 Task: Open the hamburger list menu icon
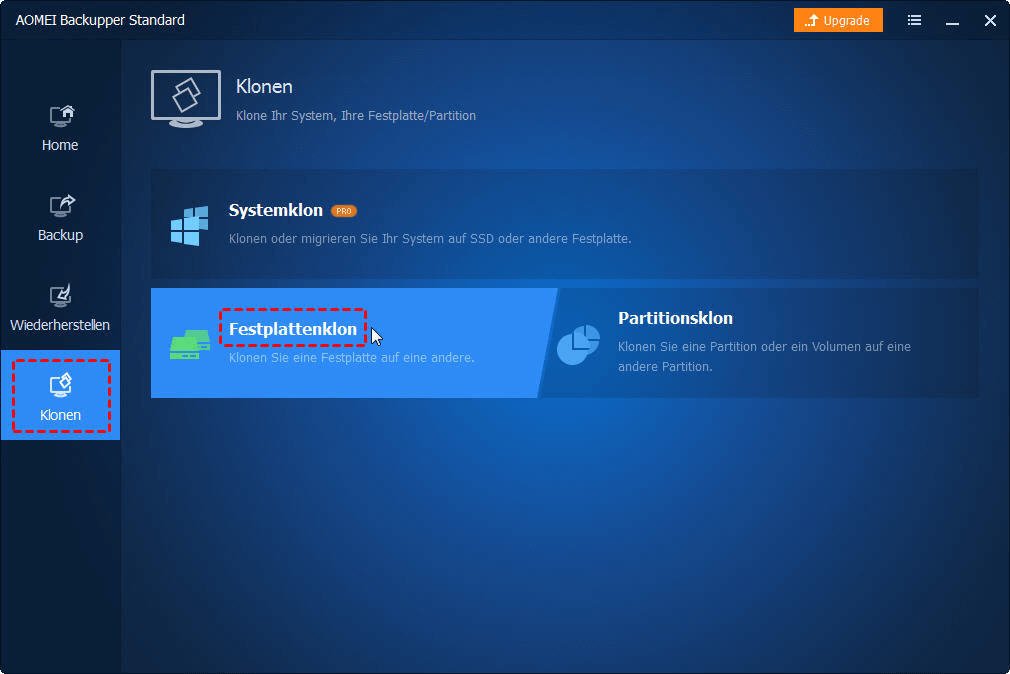pos(914,21)
